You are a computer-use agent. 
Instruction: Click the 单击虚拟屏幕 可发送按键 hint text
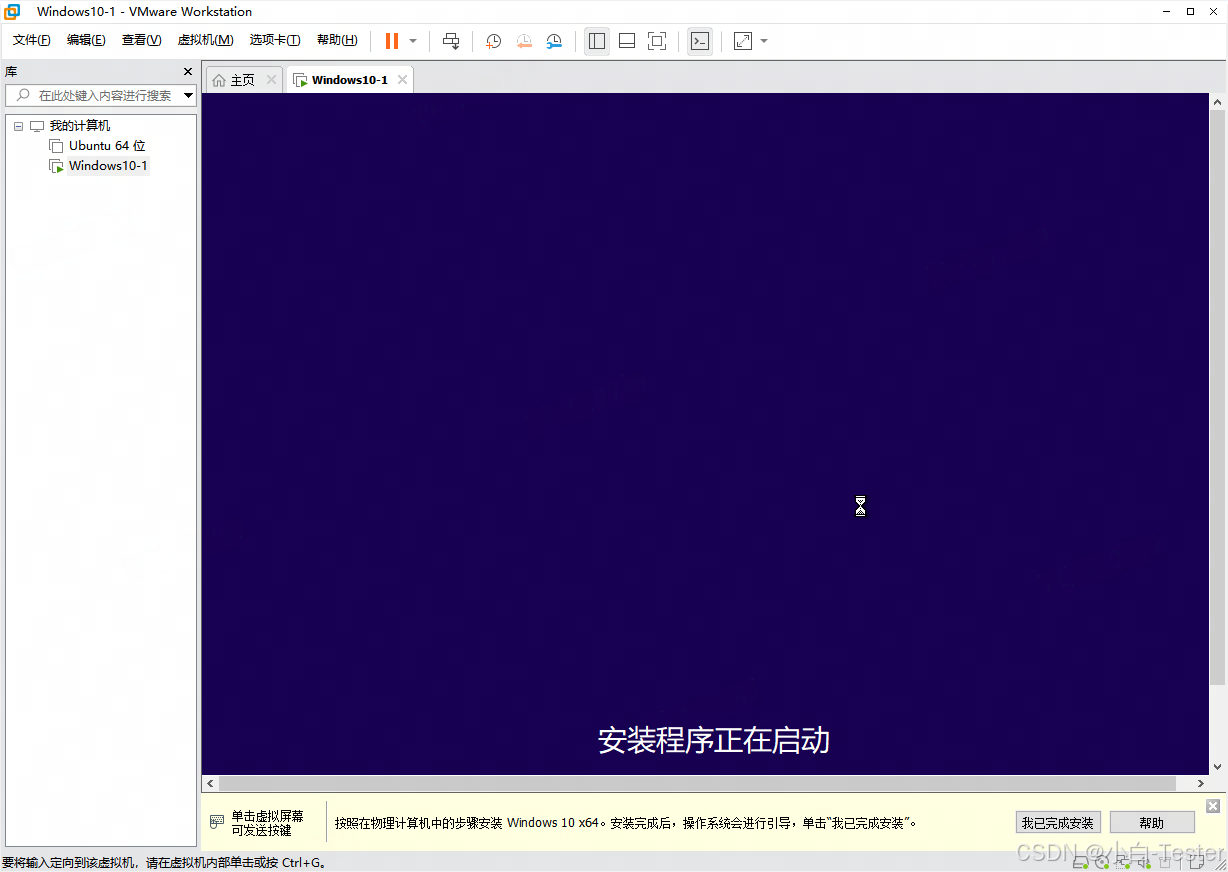tap(267, 823)
